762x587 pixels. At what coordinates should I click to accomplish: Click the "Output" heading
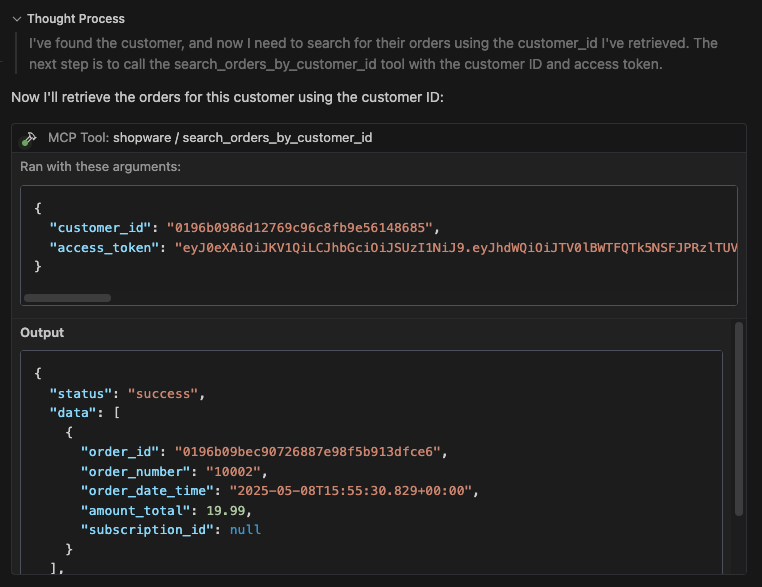pos(42,333)
